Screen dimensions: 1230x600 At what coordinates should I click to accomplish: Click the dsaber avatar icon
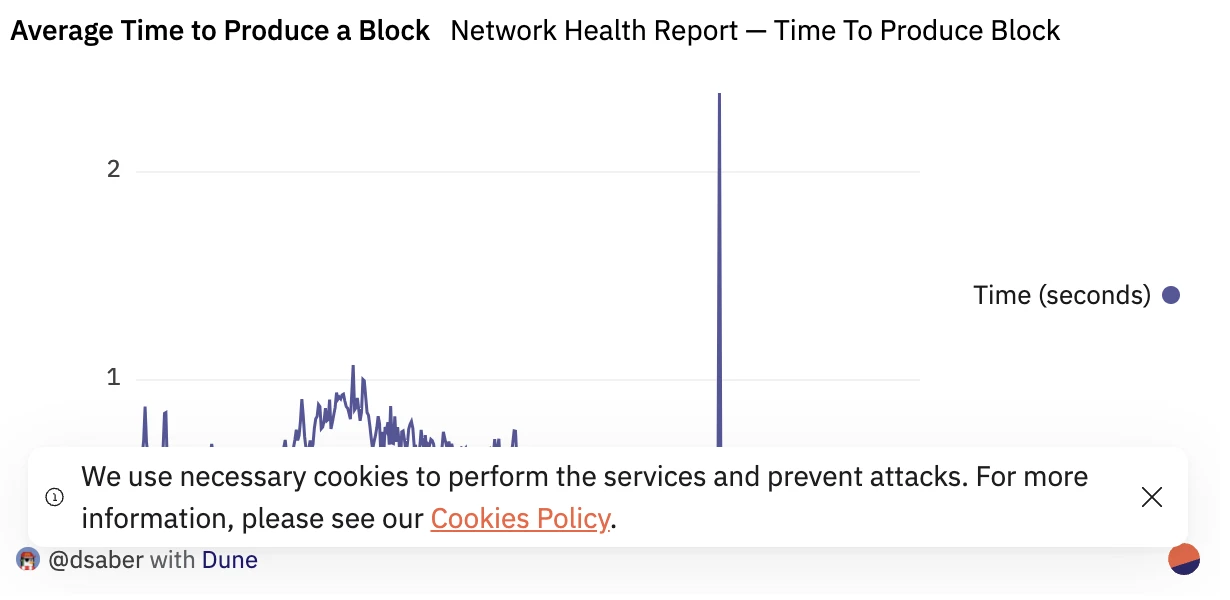28,560
